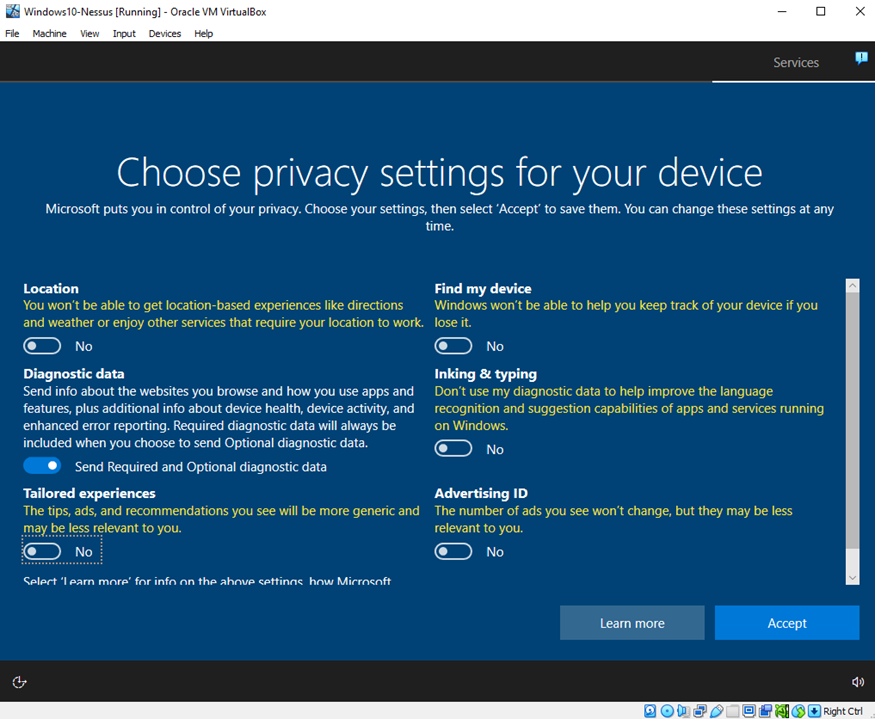875x719 pixels.
Task: Enable the Find my device switch
Action: click(453, 346)
